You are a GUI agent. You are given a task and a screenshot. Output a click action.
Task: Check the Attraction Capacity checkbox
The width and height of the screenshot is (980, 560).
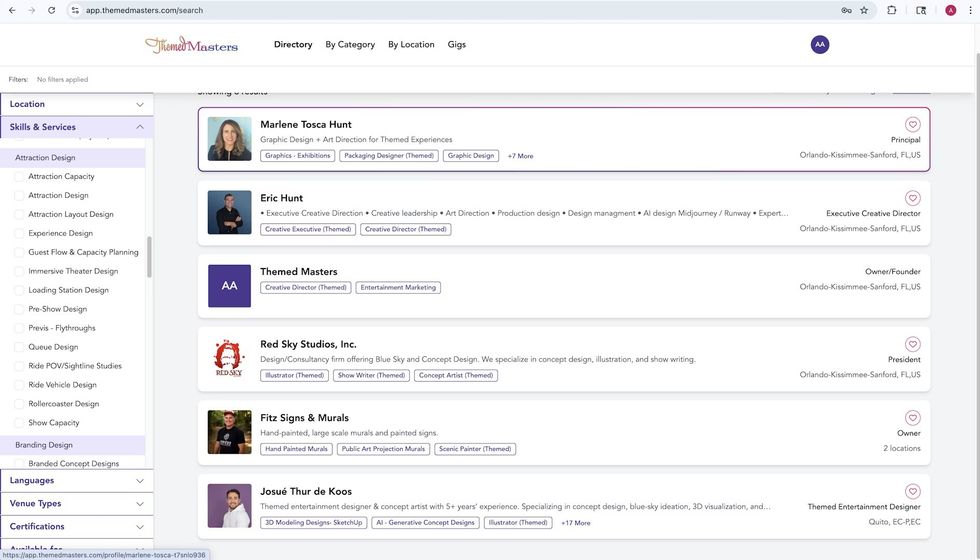(x=19, y=177)
